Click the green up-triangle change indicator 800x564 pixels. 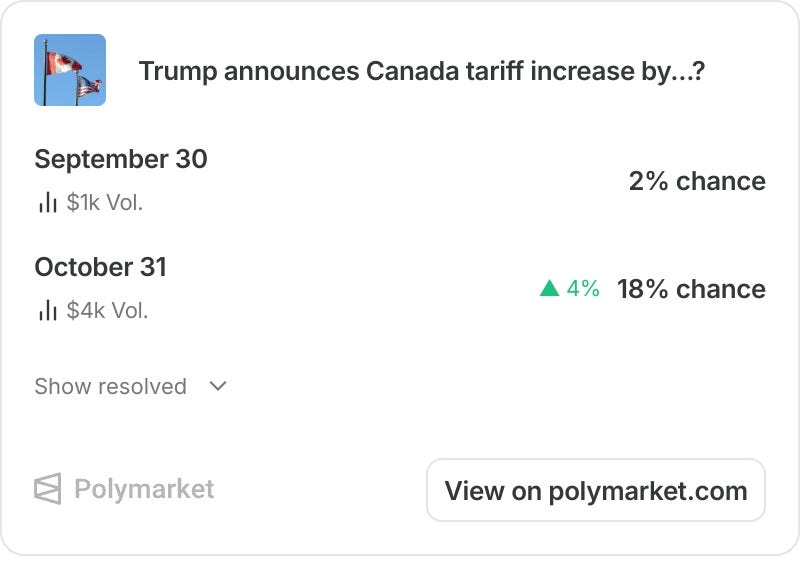pos(549,288)
